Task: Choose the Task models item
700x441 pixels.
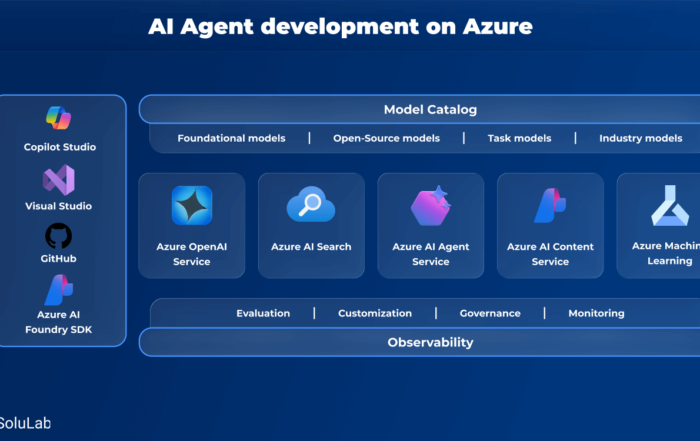Action: point(519,138)
